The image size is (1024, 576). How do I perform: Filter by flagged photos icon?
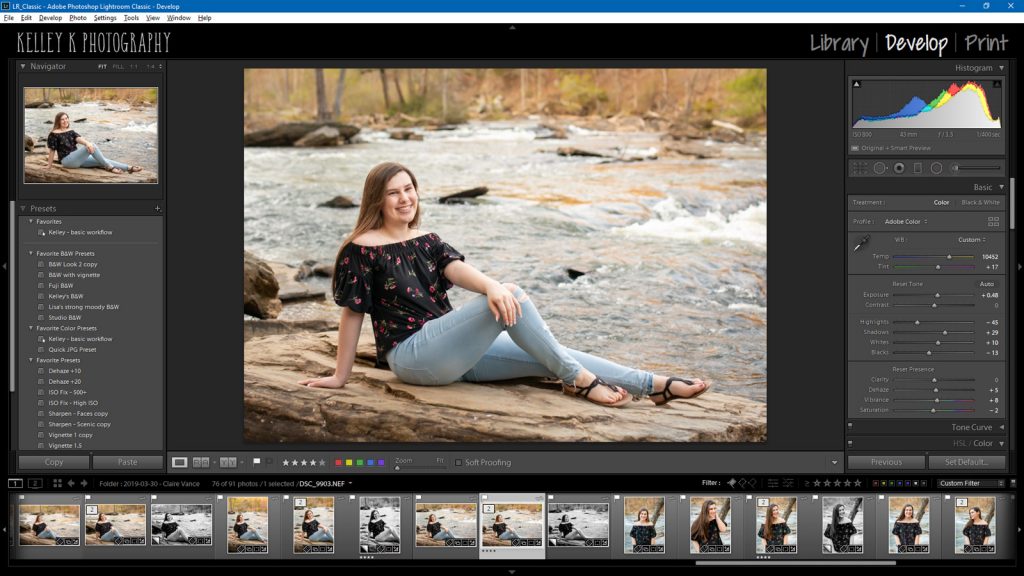click(732, 483)
